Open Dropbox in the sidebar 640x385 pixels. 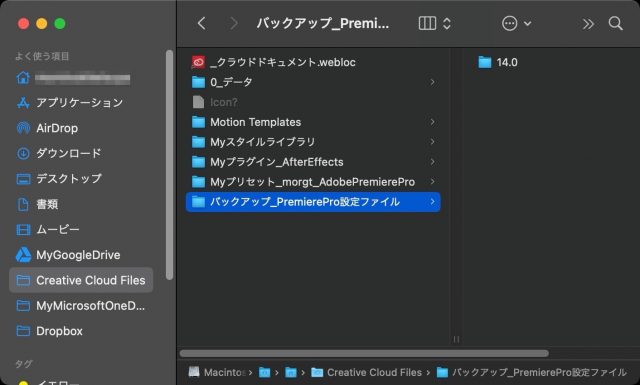(81, 331)
